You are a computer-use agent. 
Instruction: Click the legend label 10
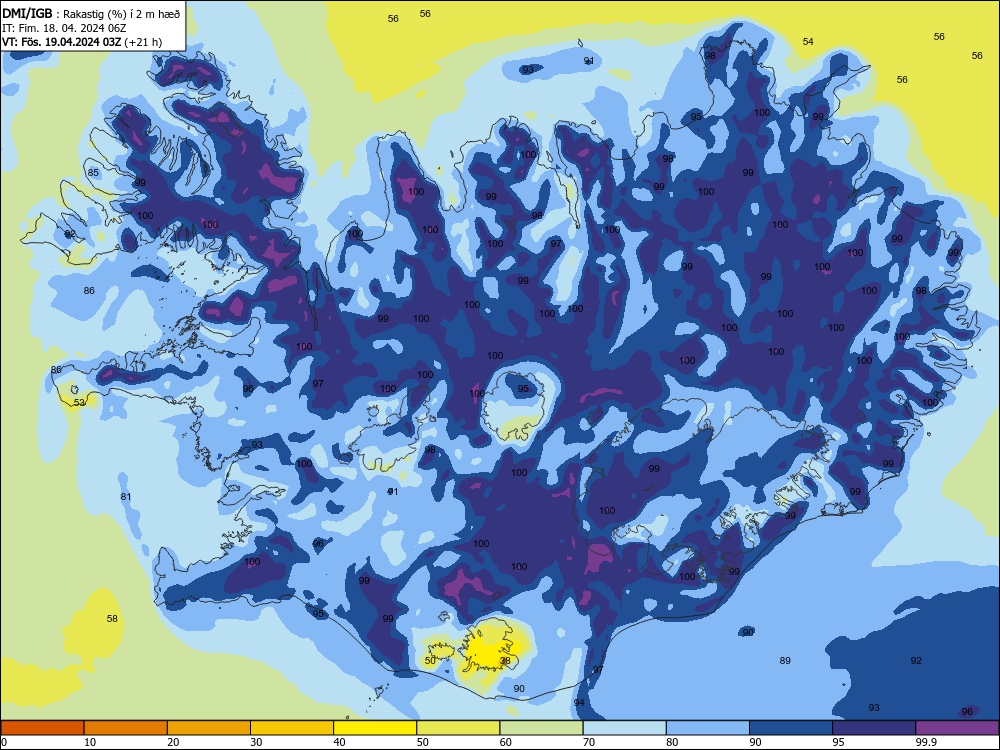coord(90,742)
